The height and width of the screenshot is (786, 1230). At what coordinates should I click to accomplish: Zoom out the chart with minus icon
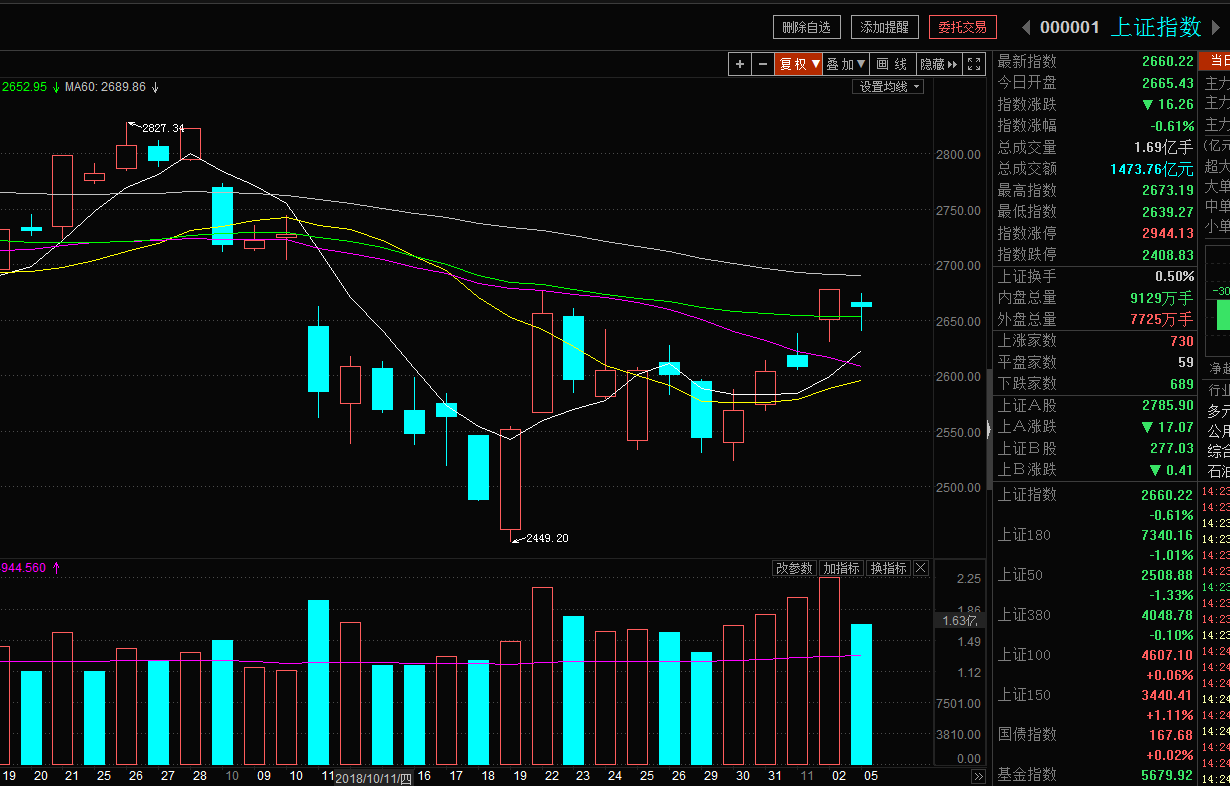763,64
